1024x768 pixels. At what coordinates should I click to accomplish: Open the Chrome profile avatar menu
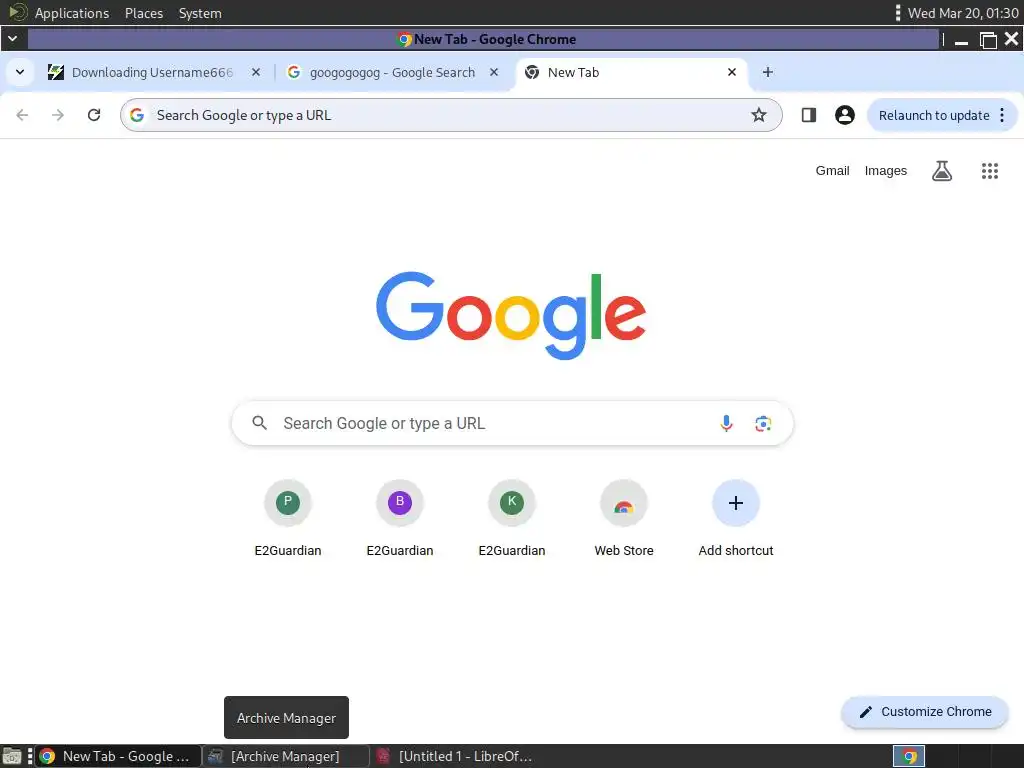844,115
